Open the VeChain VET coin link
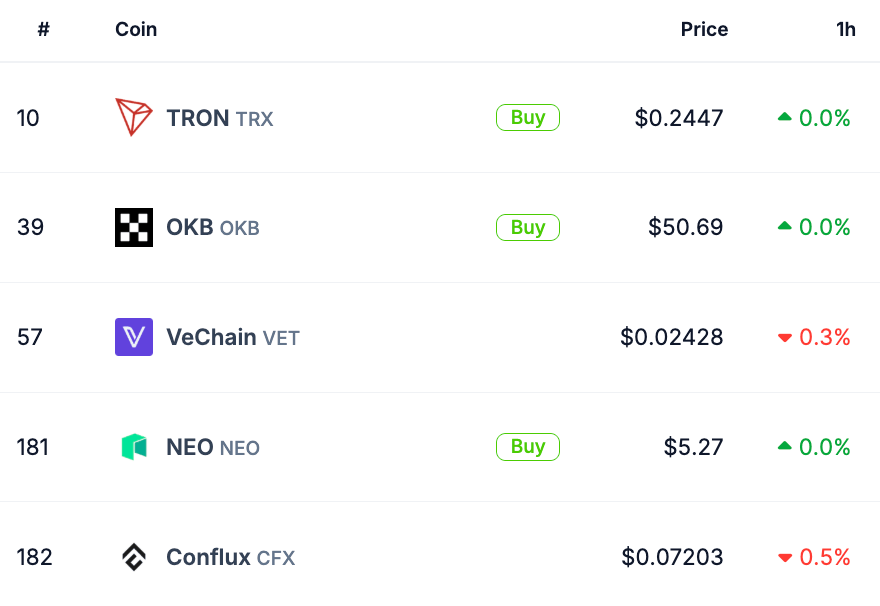Image resolution: width=880 pixels, height=606 pixels. click(x=232, y=337)
